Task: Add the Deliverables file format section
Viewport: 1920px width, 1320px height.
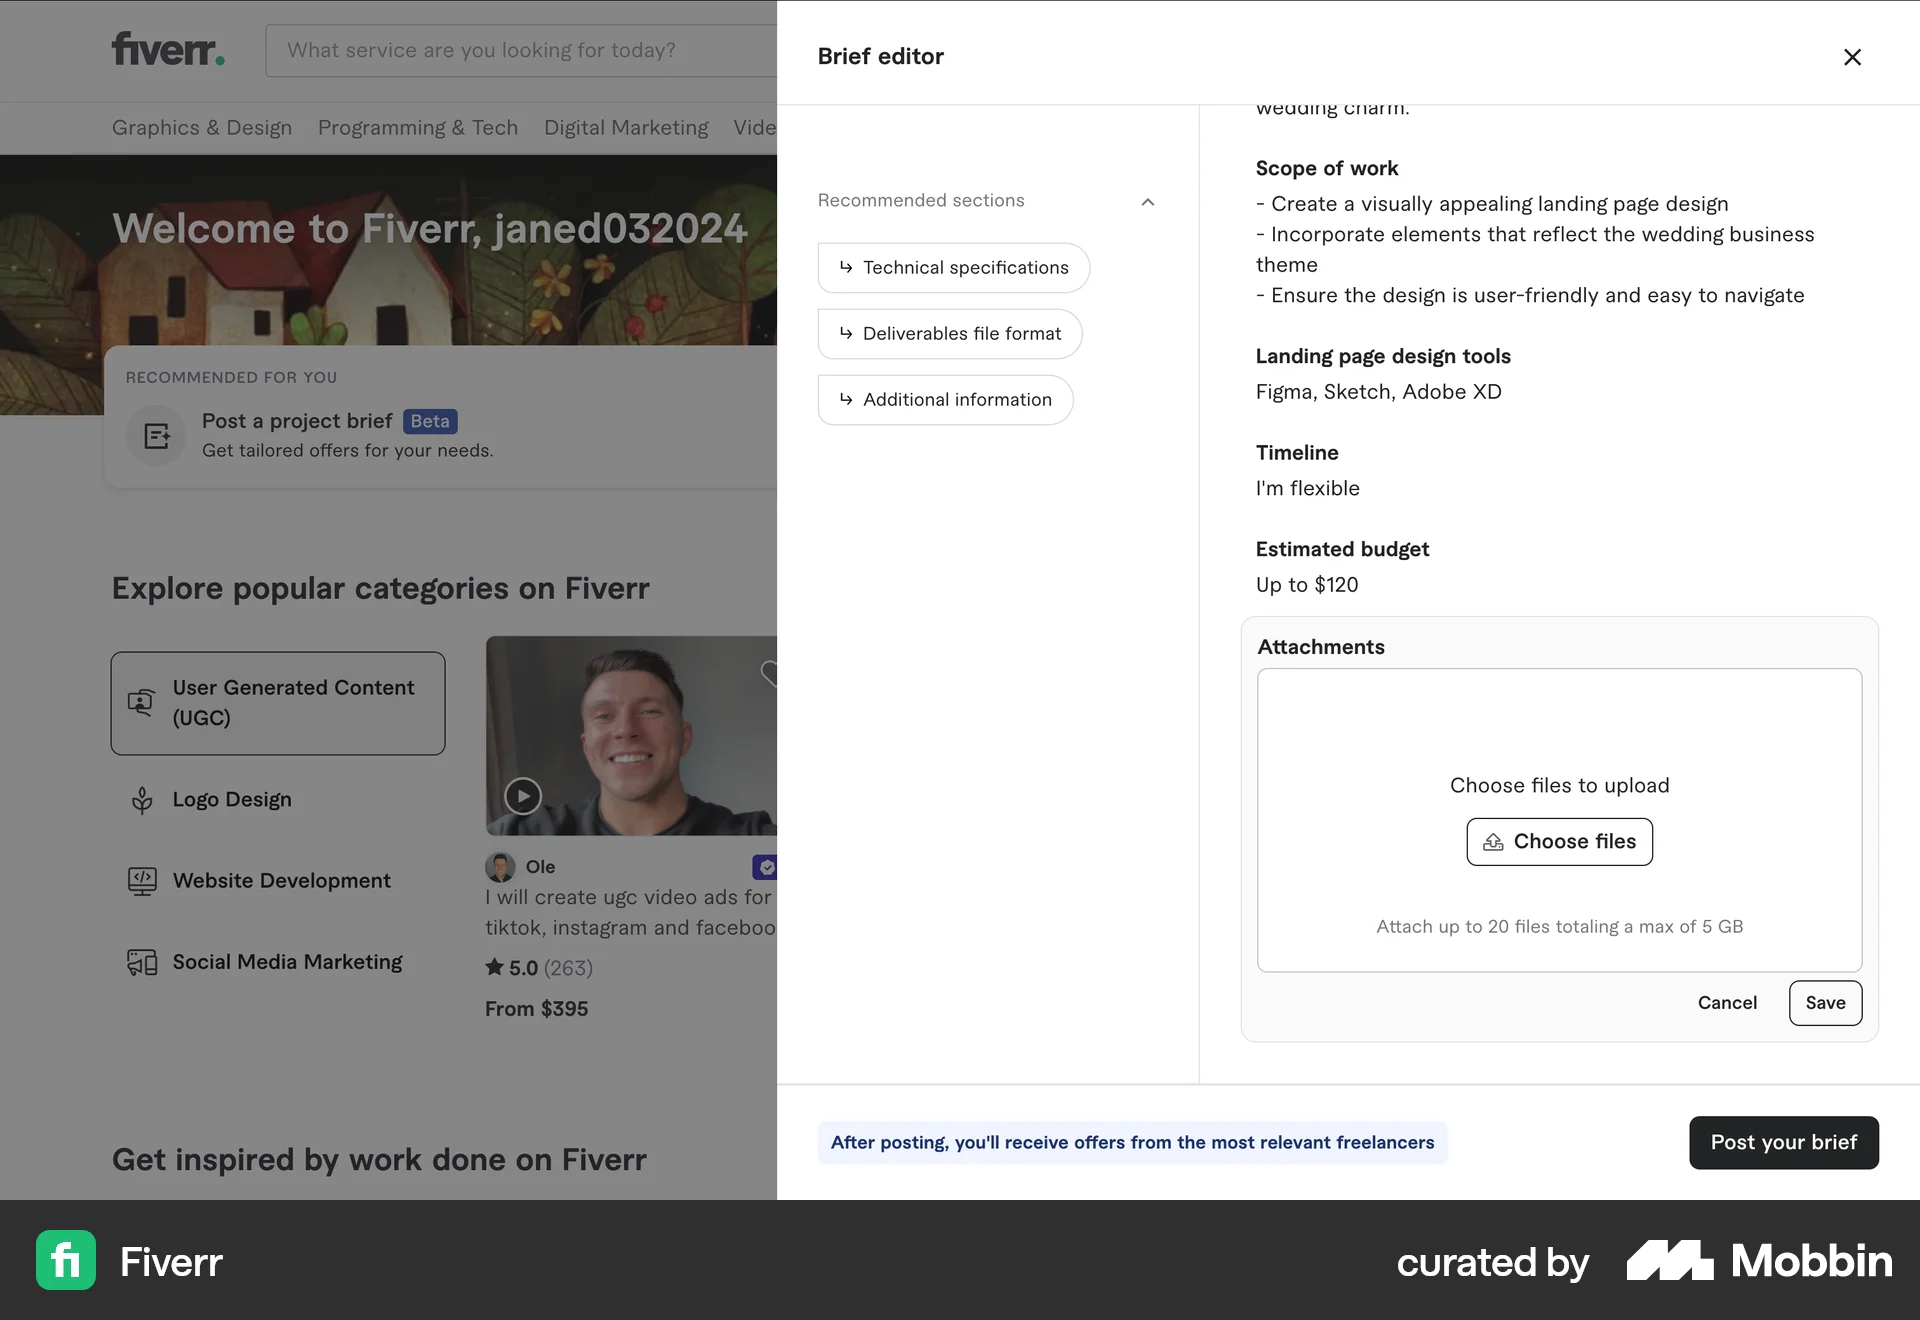Action: click(x=949, y=333)
